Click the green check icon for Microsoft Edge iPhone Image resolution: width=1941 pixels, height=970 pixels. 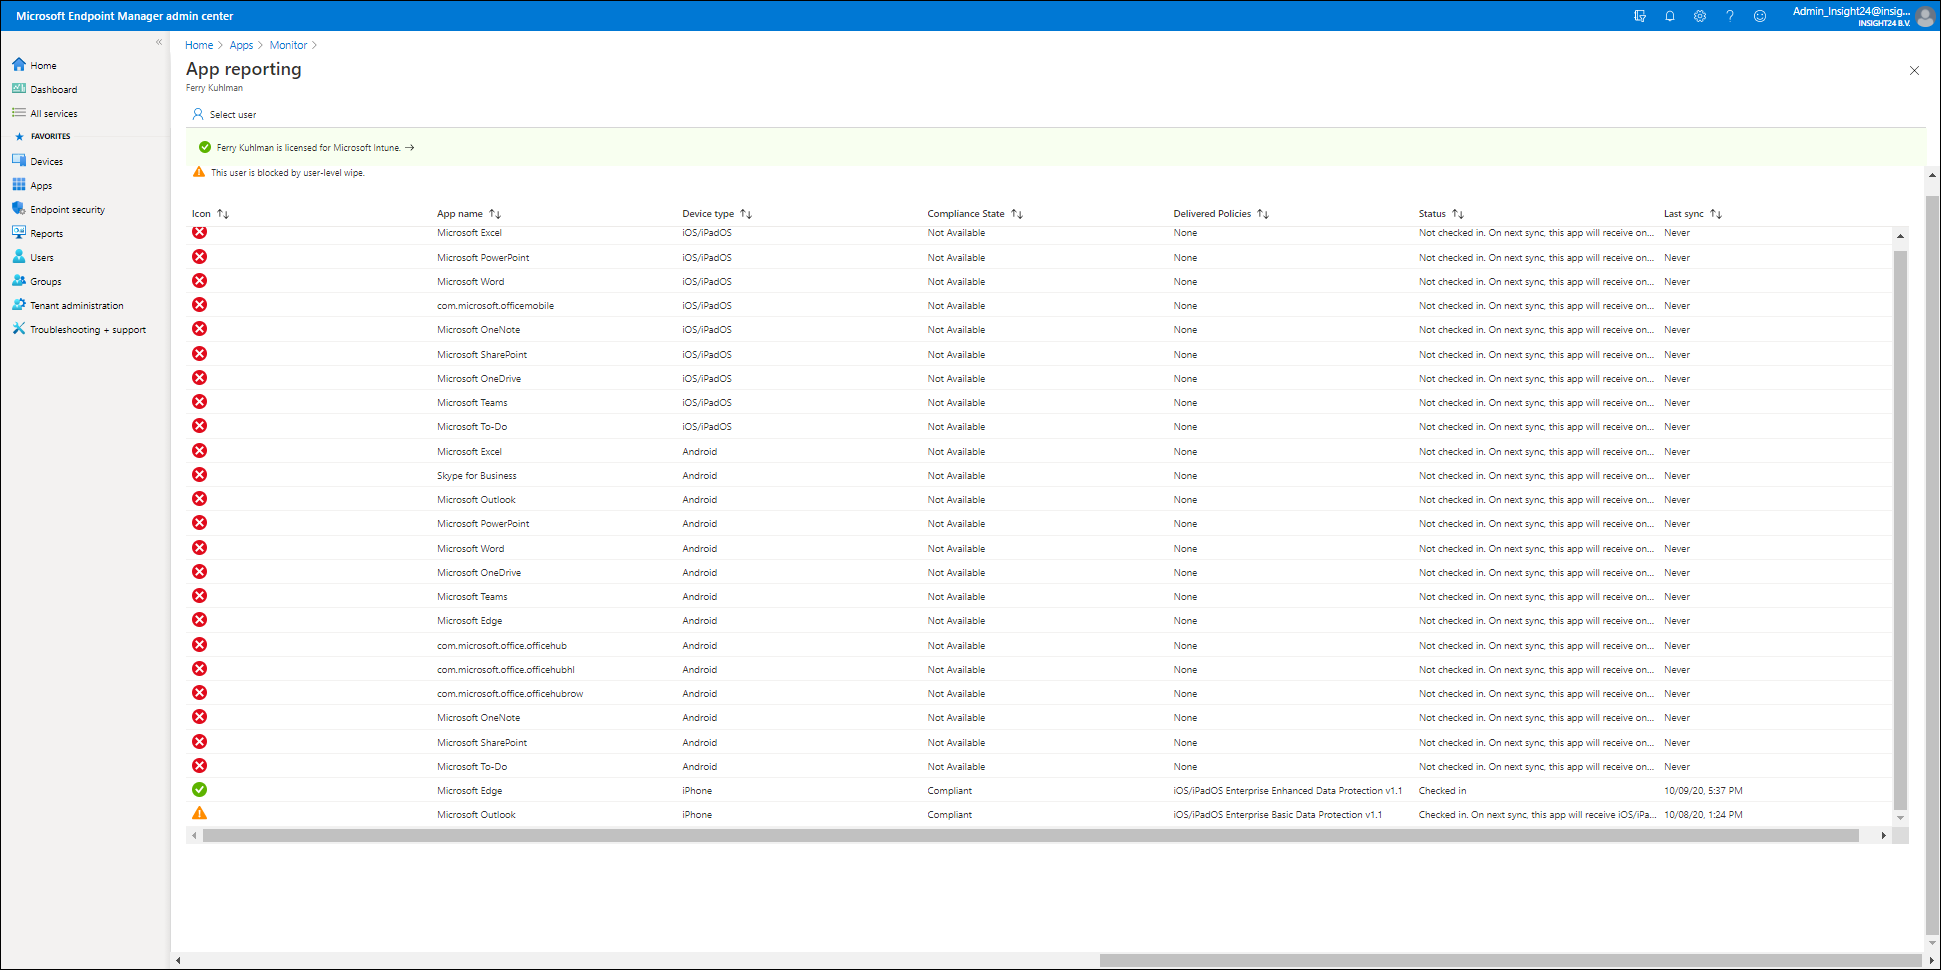point(200,790)
